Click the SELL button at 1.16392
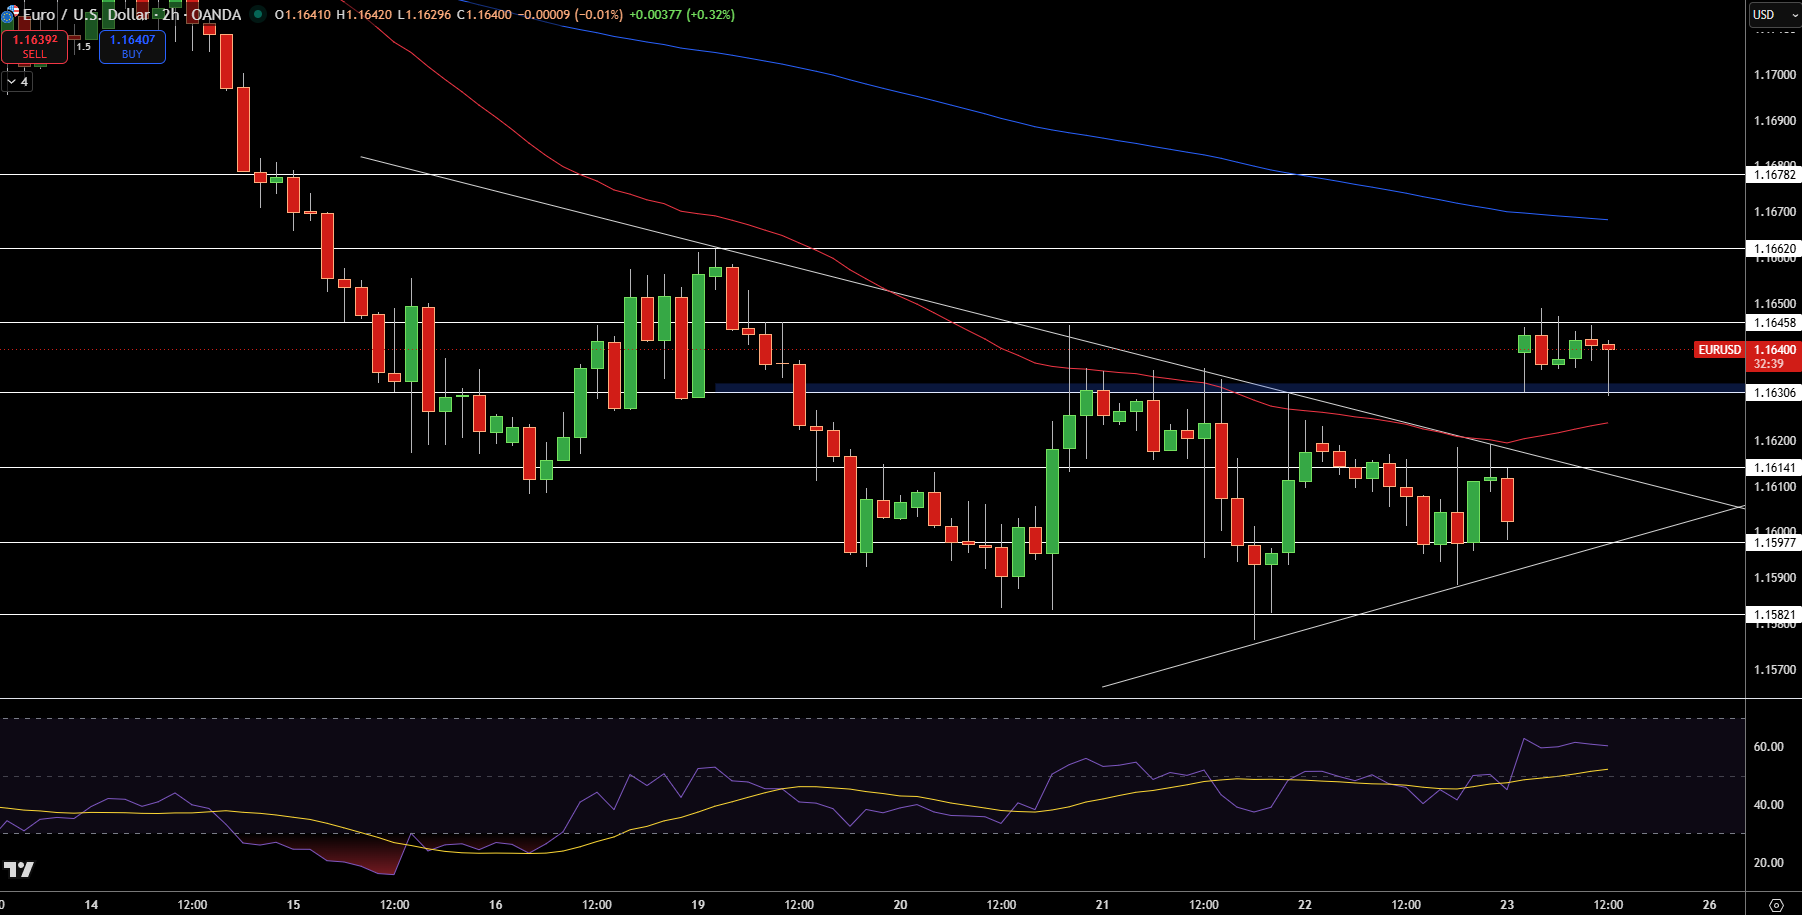Screen dimensions: 1802x915 (35, 47)
